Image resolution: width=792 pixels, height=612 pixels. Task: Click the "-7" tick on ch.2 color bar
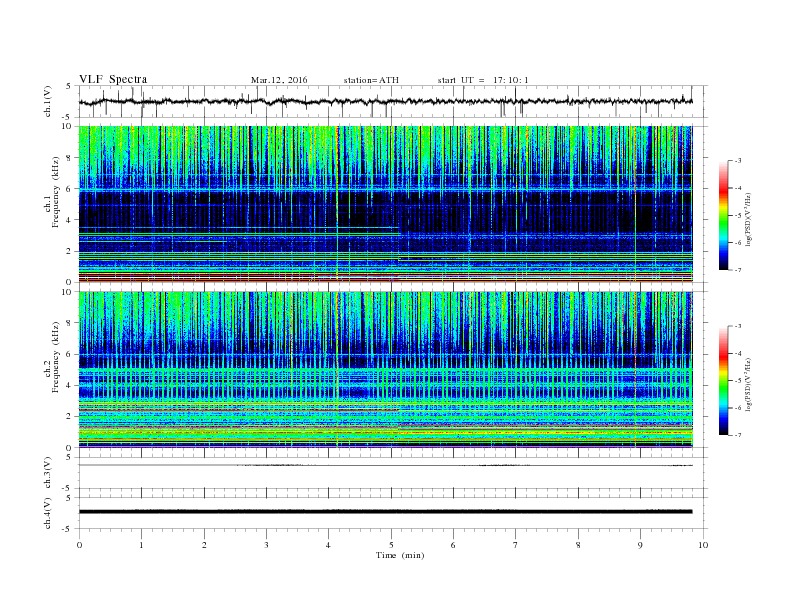(738, 435)
